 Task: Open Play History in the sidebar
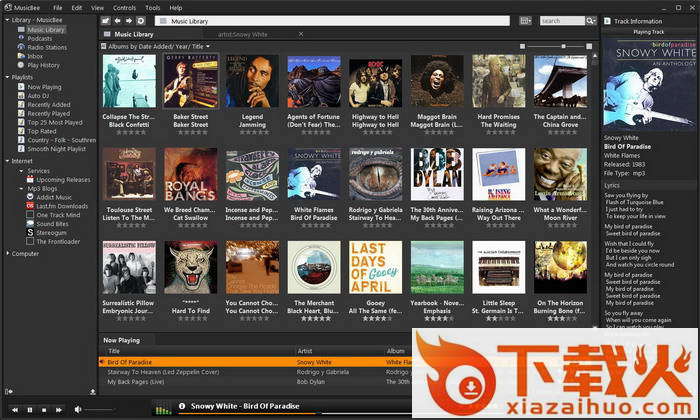click(x=43, y=65)
